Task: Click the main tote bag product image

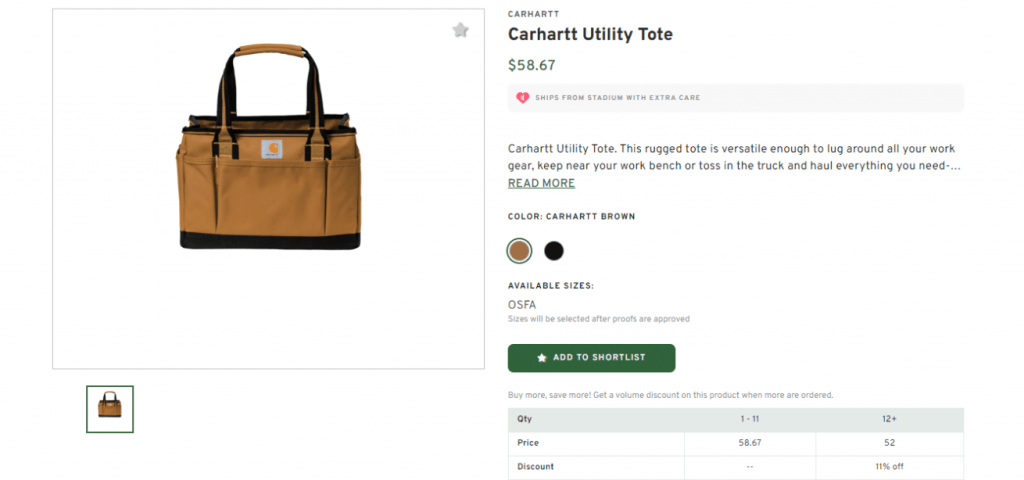Action: 268,189
